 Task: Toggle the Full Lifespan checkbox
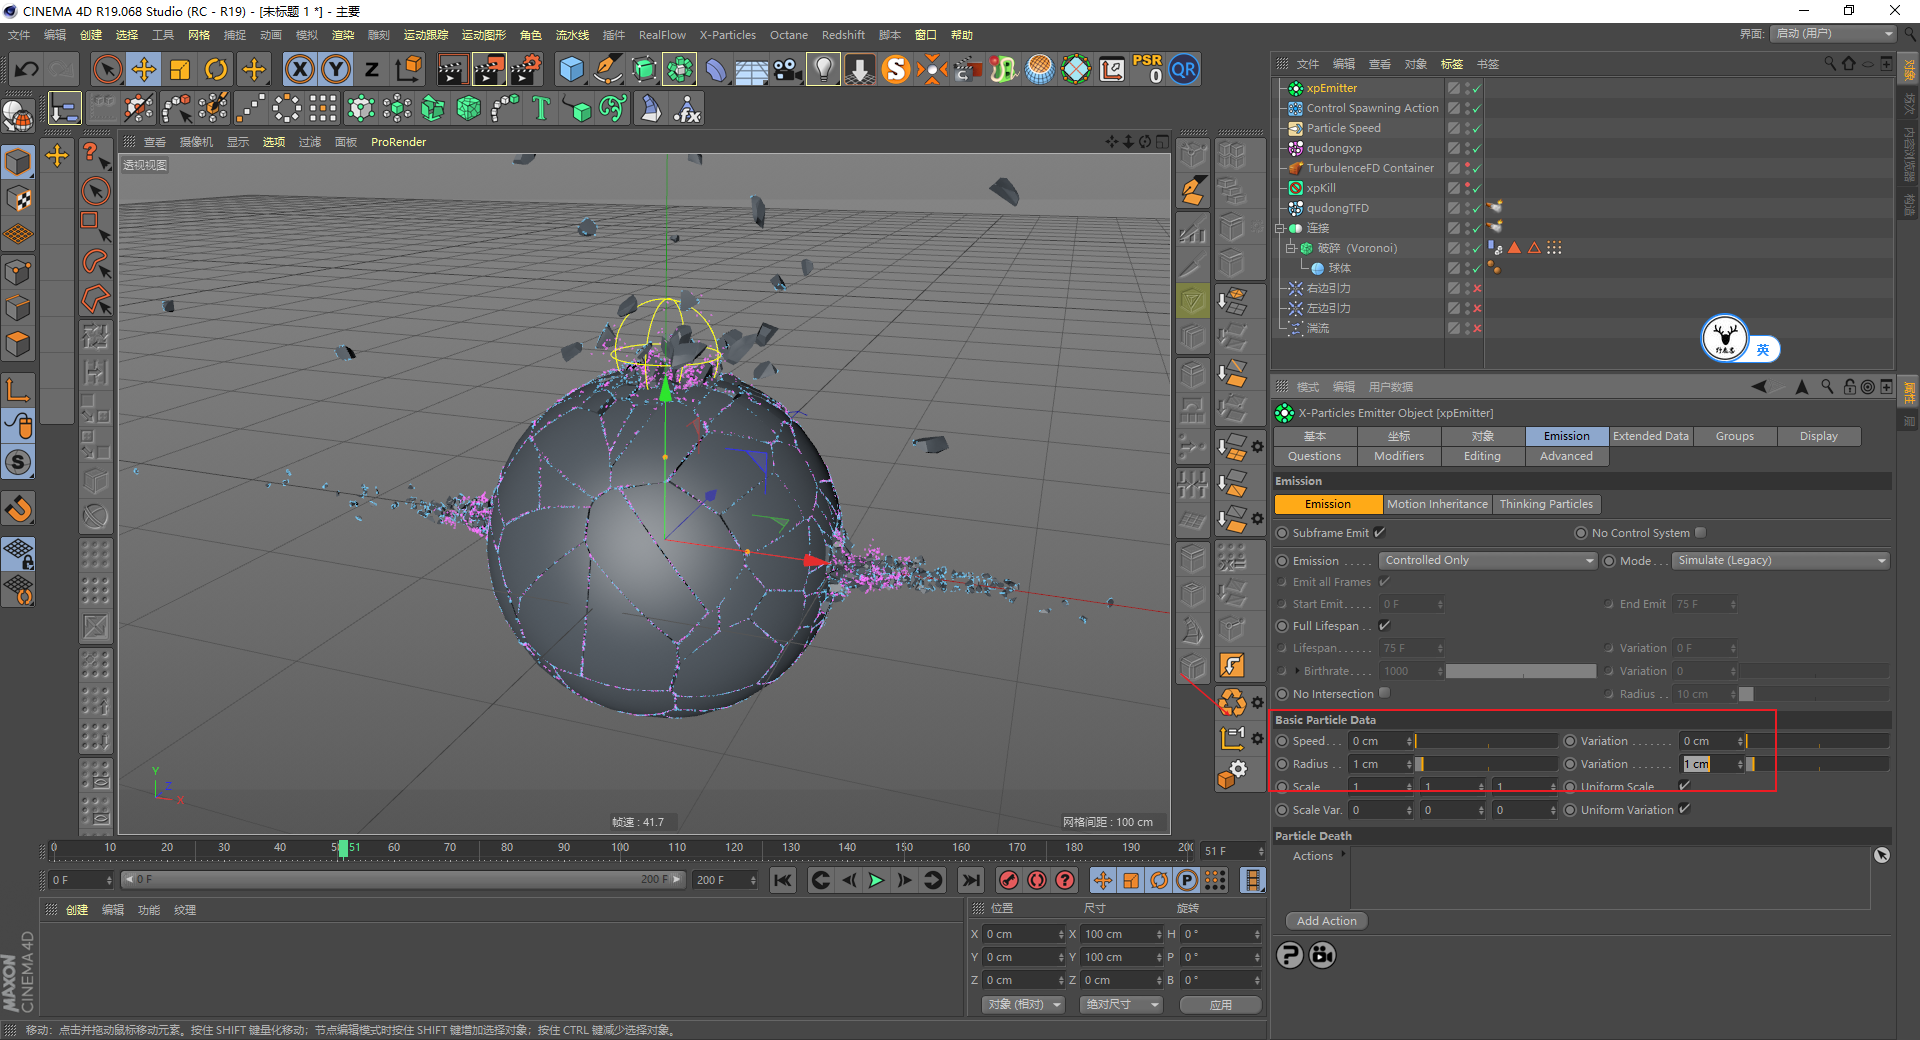coord(1385,625)
